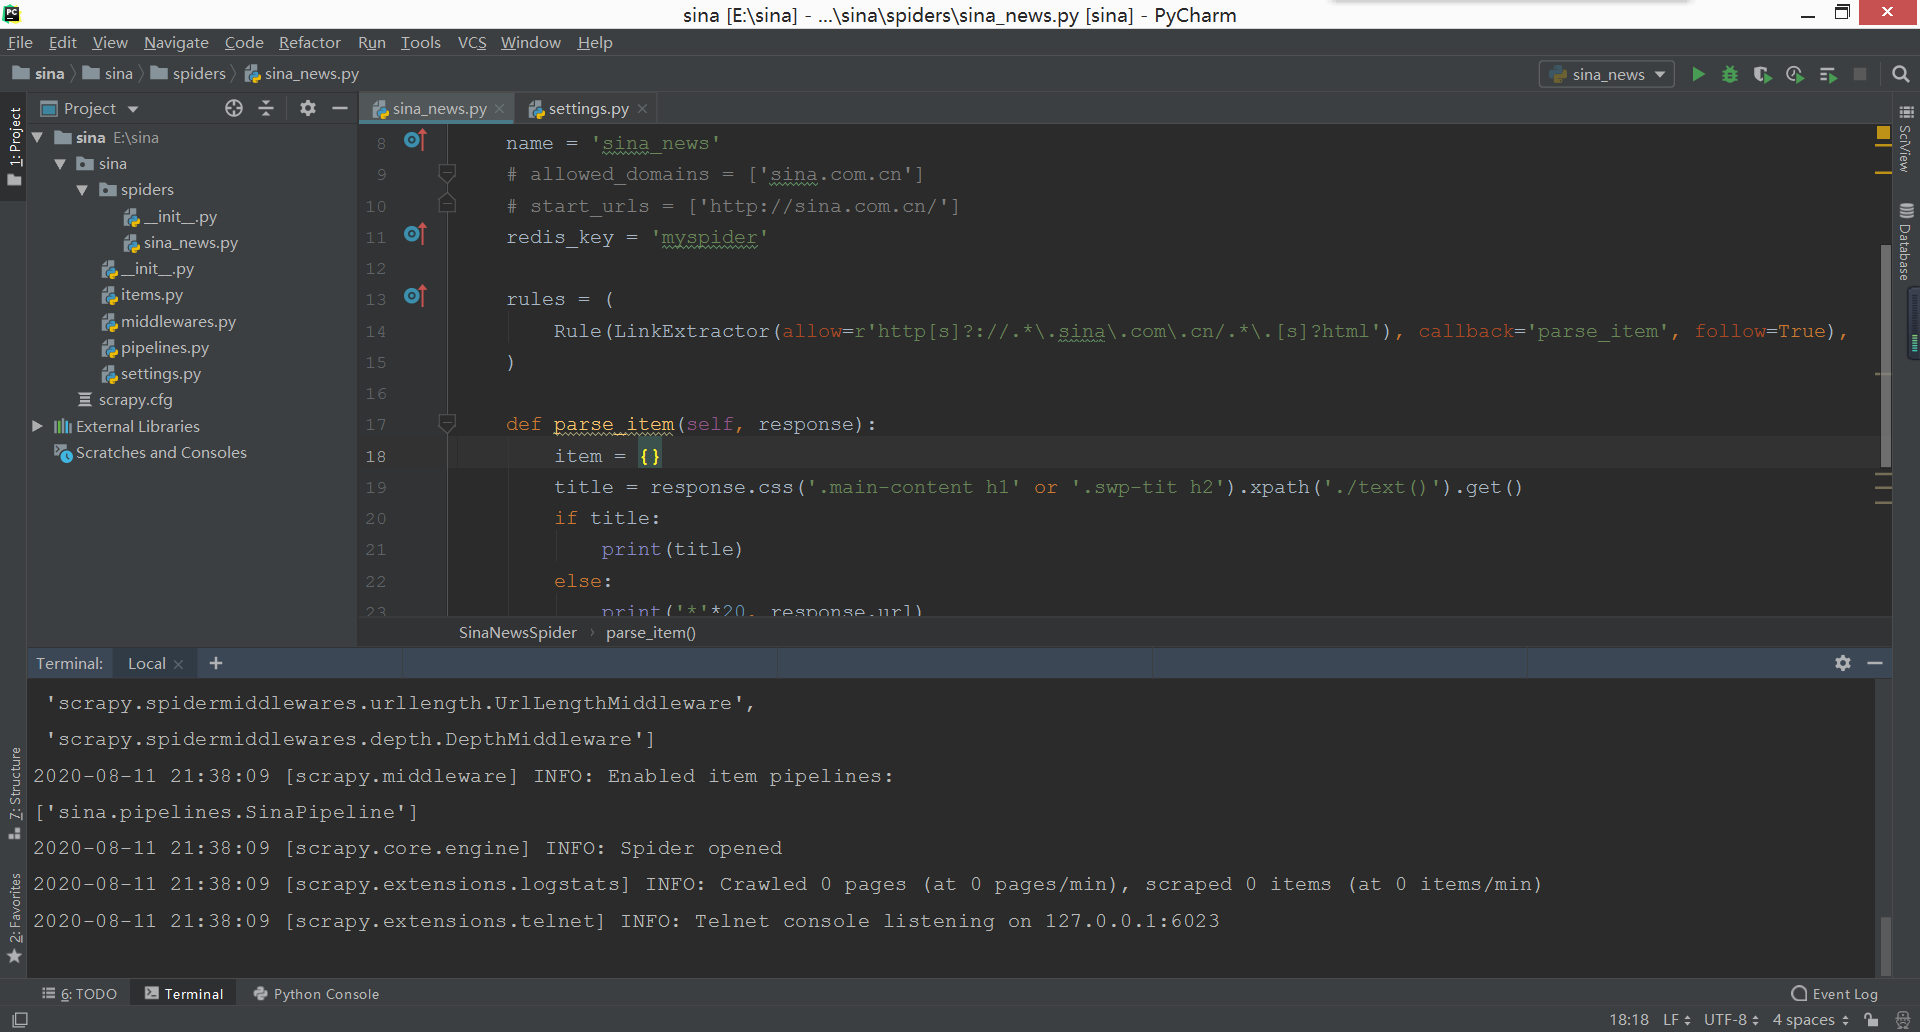1920x1032 pixels.
Task: Close the Local terminal tab
Action: click(178, 664)
